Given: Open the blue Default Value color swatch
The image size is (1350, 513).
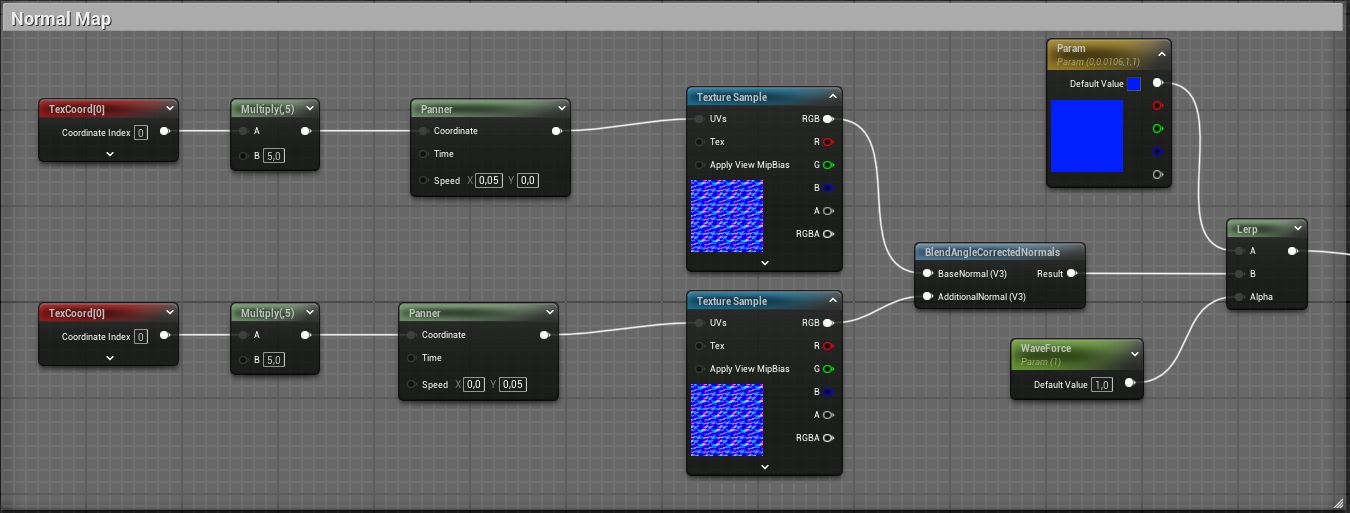Looking at the screenshot, I should click(1134, 84).
